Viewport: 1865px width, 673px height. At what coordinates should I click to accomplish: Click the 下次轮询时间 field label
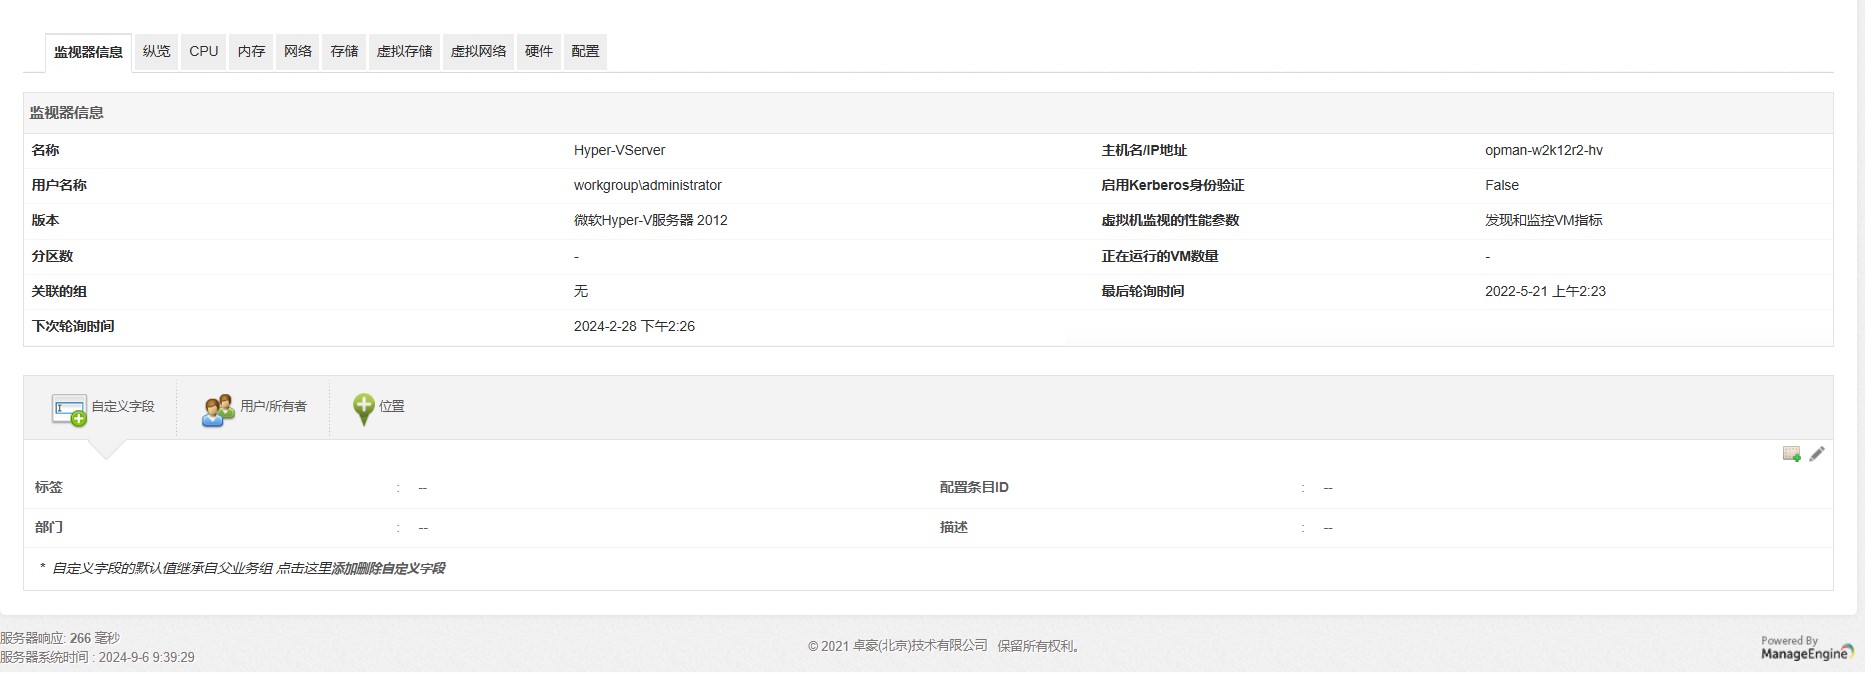pyautogui.click(x=73, y=326)
